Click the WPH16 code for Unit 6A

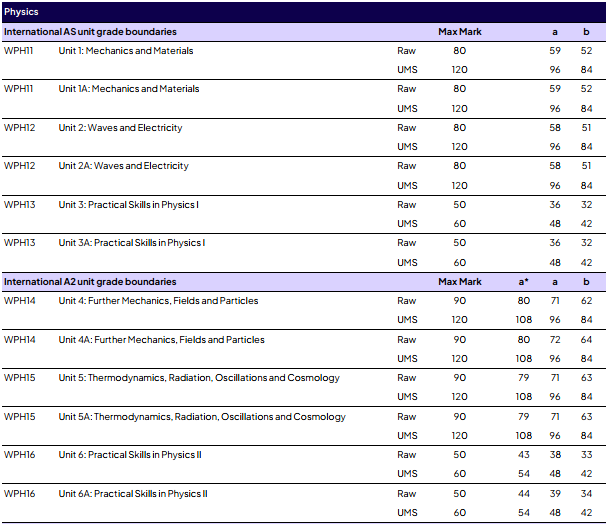tap(19, 494)
